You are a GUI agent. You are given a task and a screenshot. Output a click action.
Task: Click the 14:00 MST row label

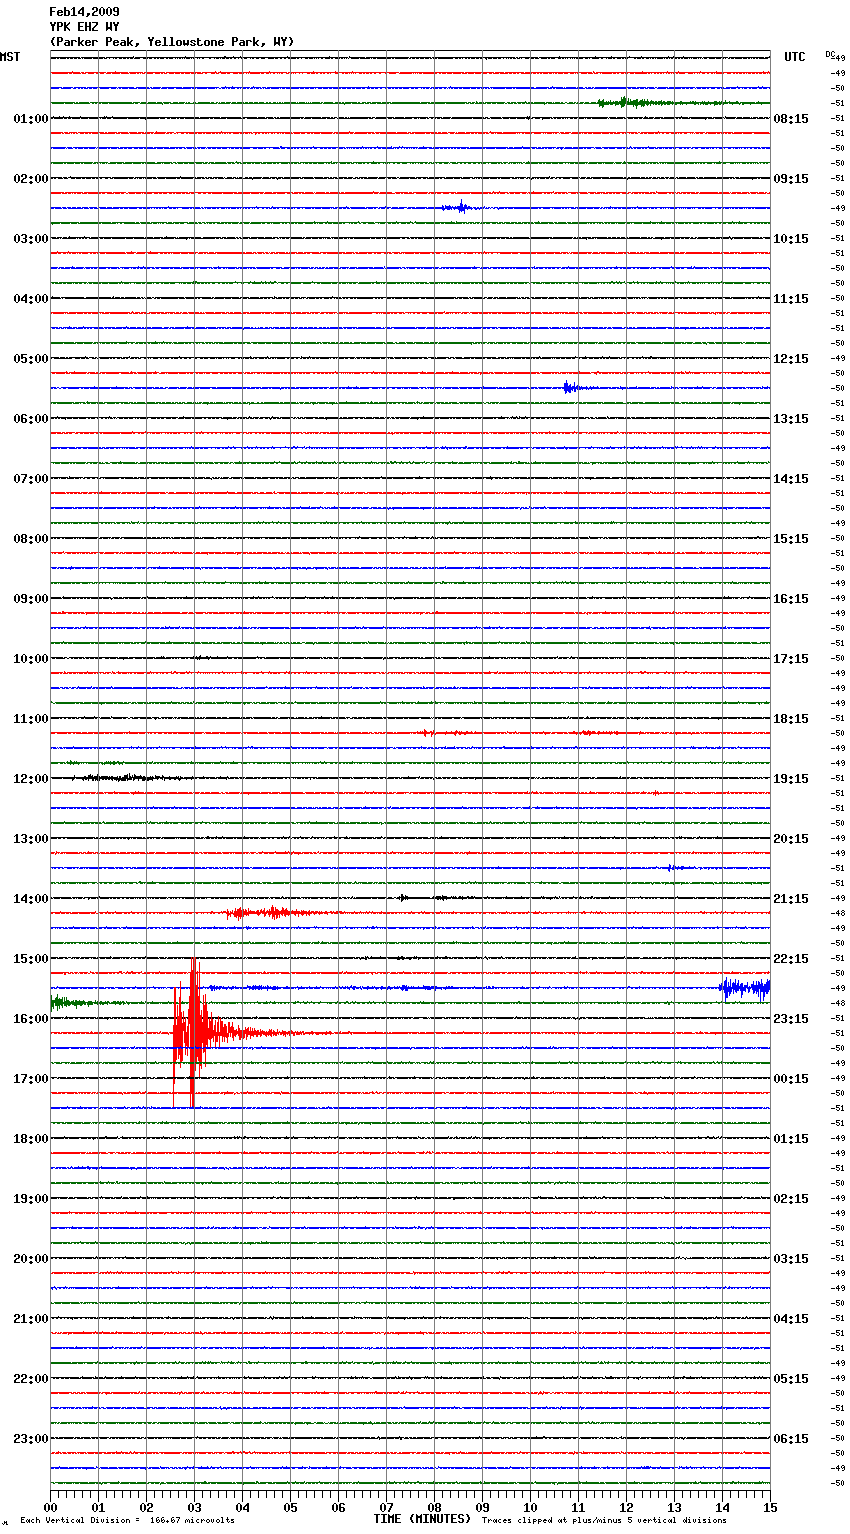click(x=30, y=899)
